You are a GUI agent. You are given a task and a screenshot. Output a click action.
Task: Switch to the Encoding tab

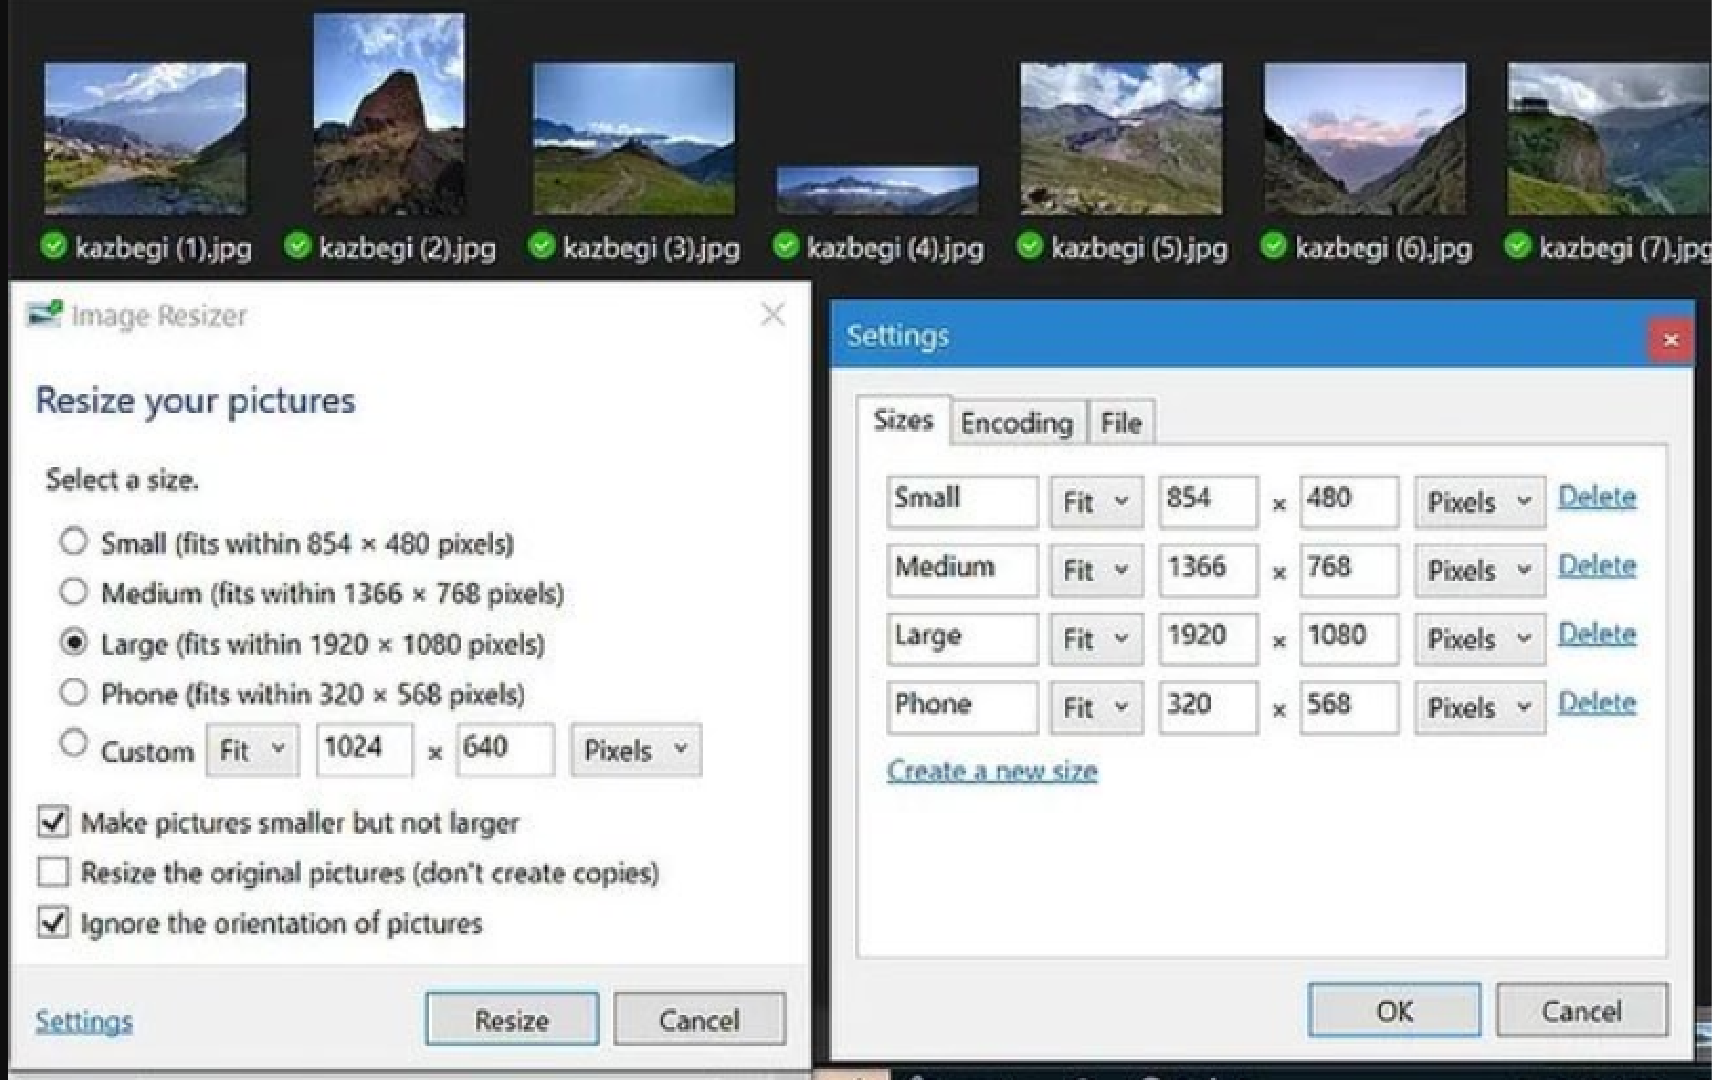click(x=1016, y=423)
